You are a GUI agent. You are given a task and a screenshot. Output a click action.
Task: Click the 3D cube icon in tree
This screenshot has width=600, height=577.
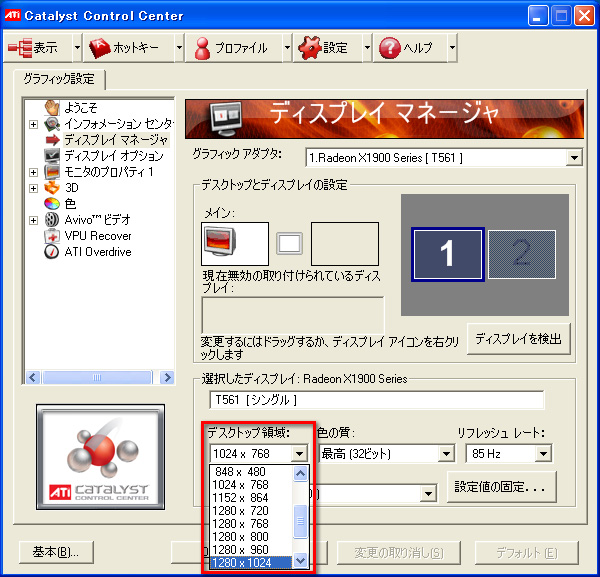[x=52, y=188]
